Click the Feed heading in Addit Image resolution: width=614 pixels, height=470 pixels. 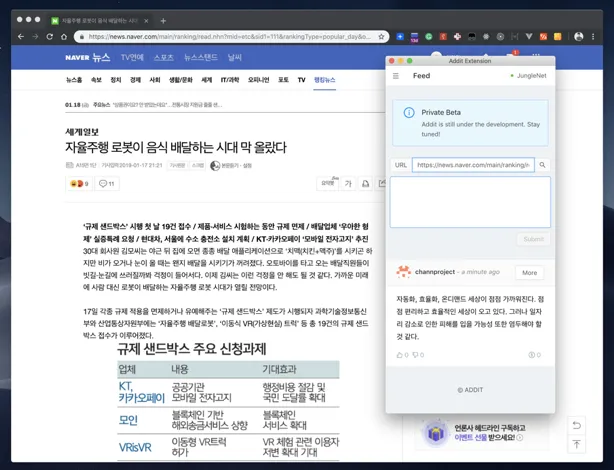pyautogui.click(x=421, y=76)
